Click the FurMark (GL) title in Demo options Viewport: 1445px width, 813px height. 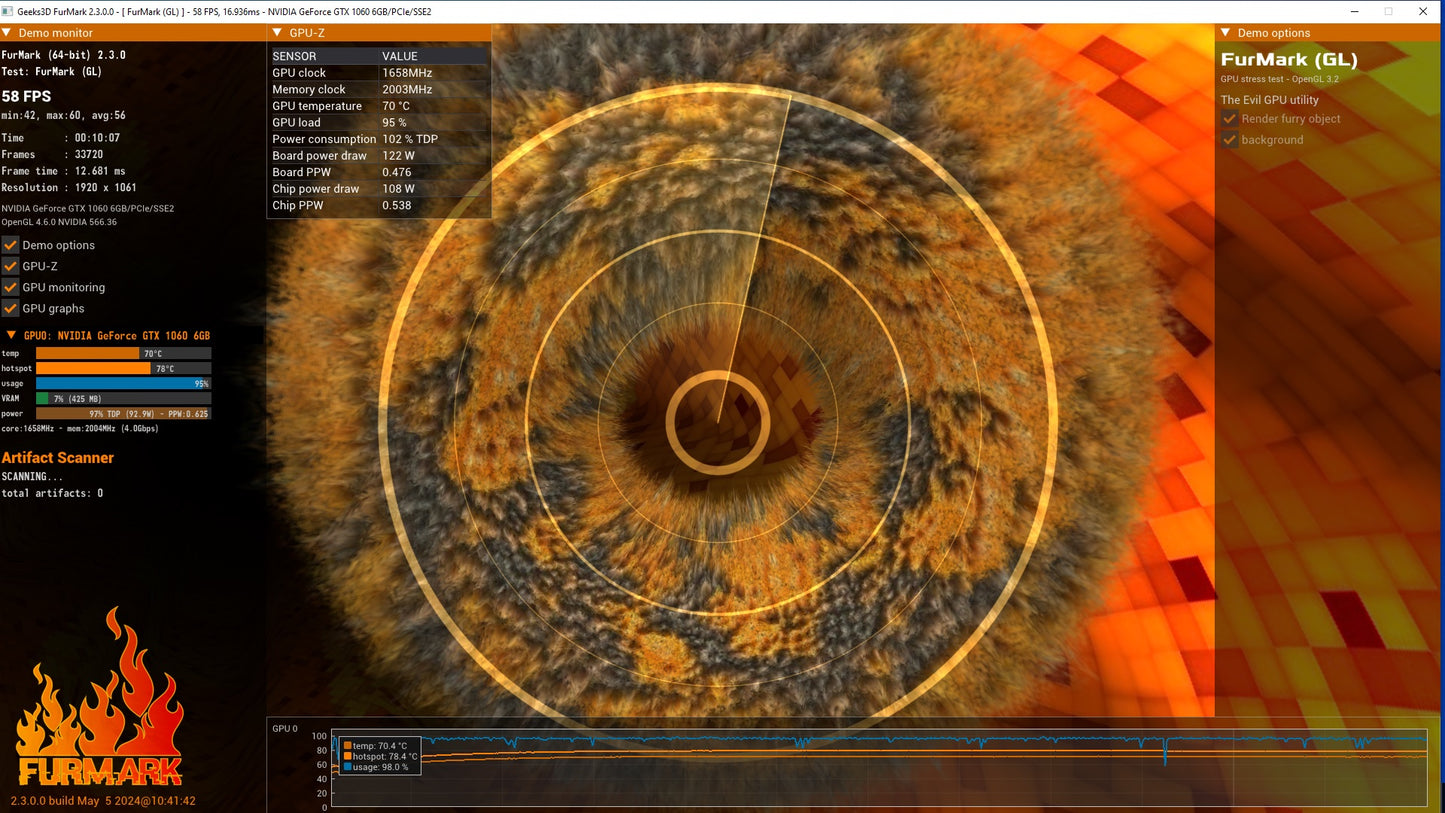(1289, 60)
